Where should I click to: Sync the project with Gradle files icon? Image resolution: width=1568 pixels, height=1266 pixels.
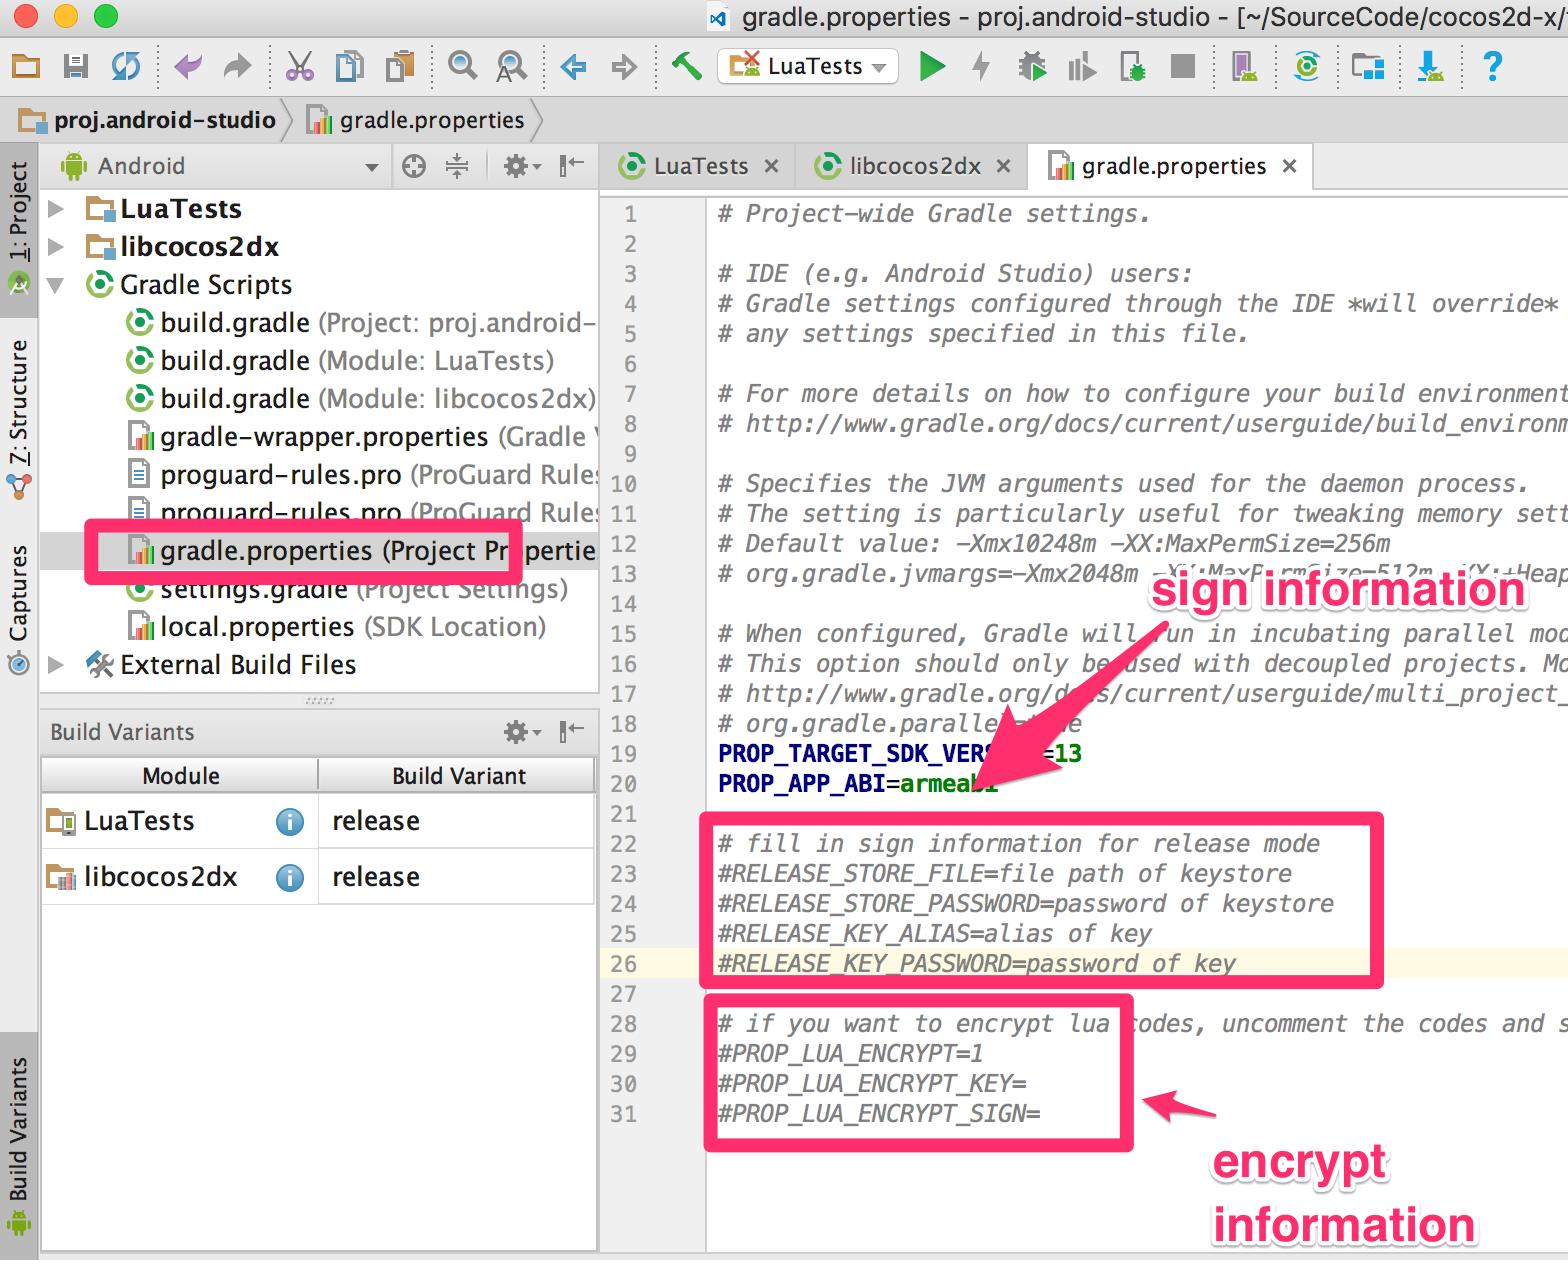[1306, 67]
